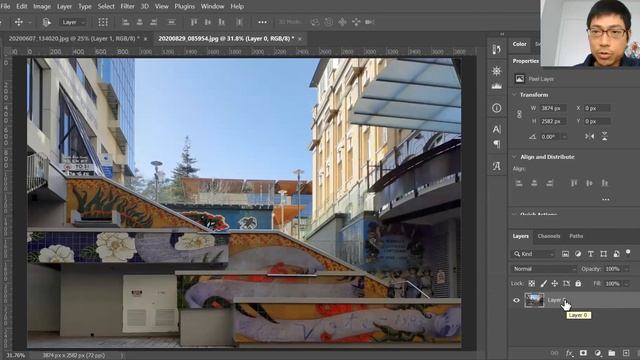Open the Info panel icon in dock

click(x=496, y=108)
